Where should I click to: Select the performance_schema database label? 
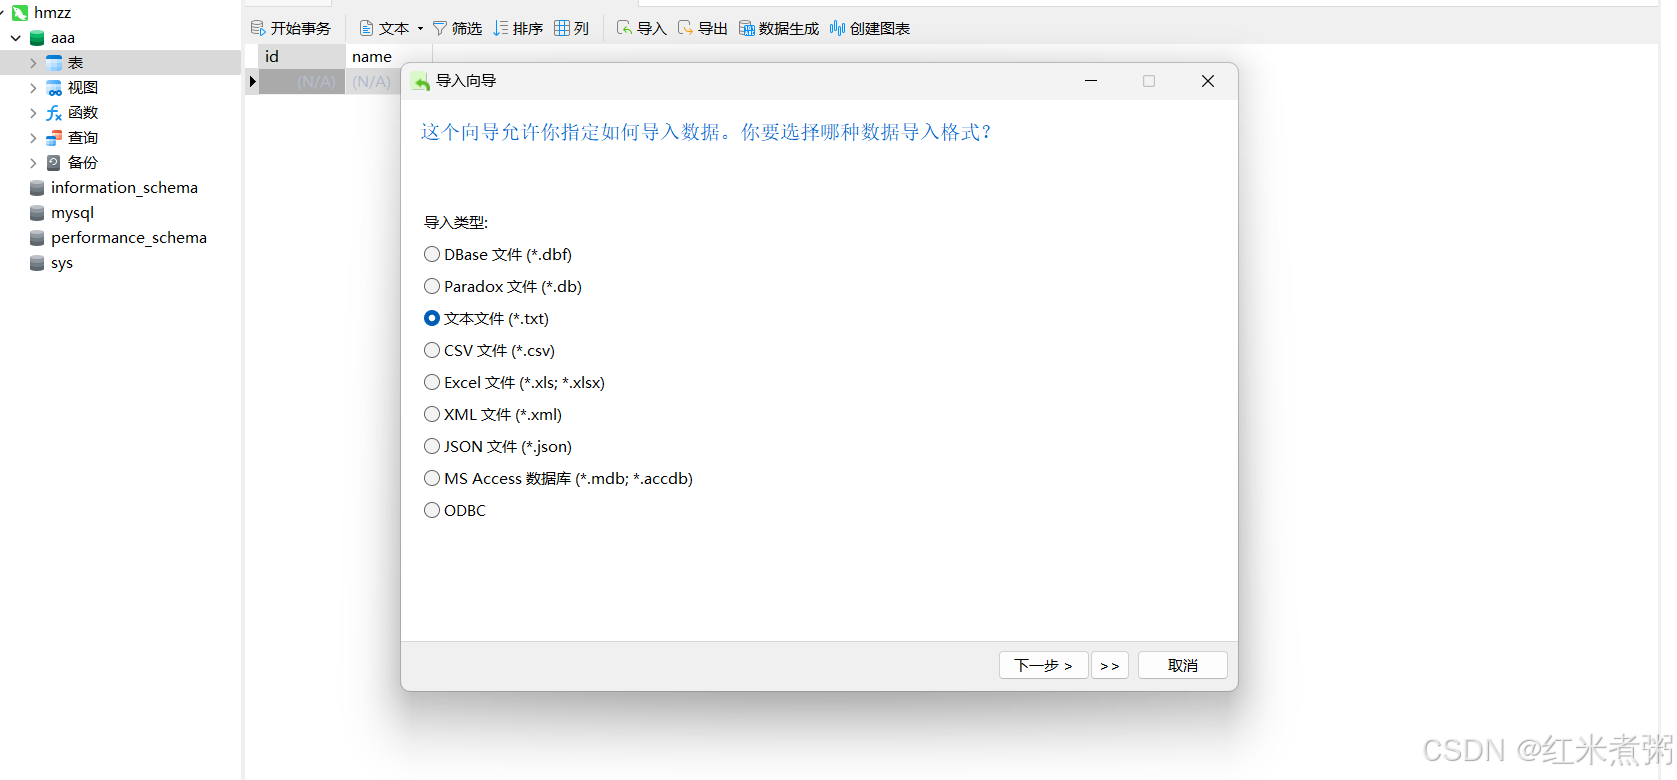click(x=129, y=238)
